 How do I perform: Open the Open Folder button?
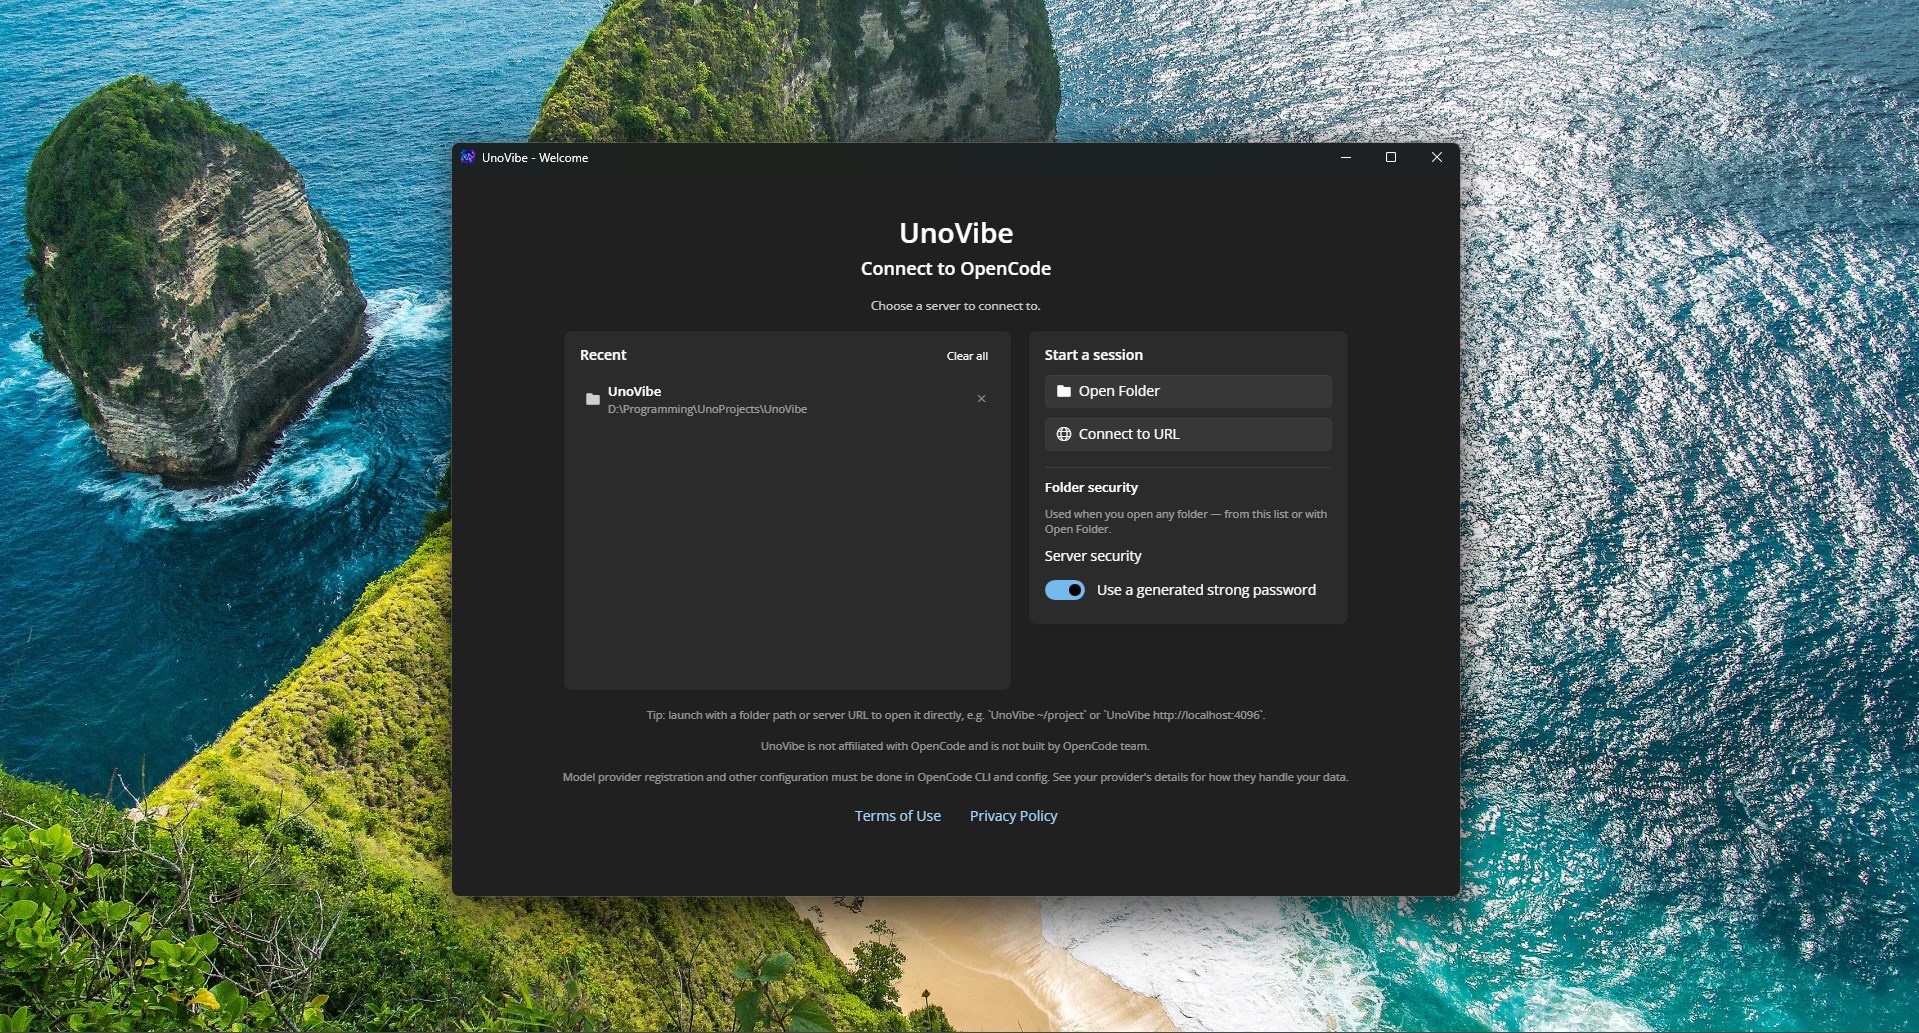coord(1188,391)
